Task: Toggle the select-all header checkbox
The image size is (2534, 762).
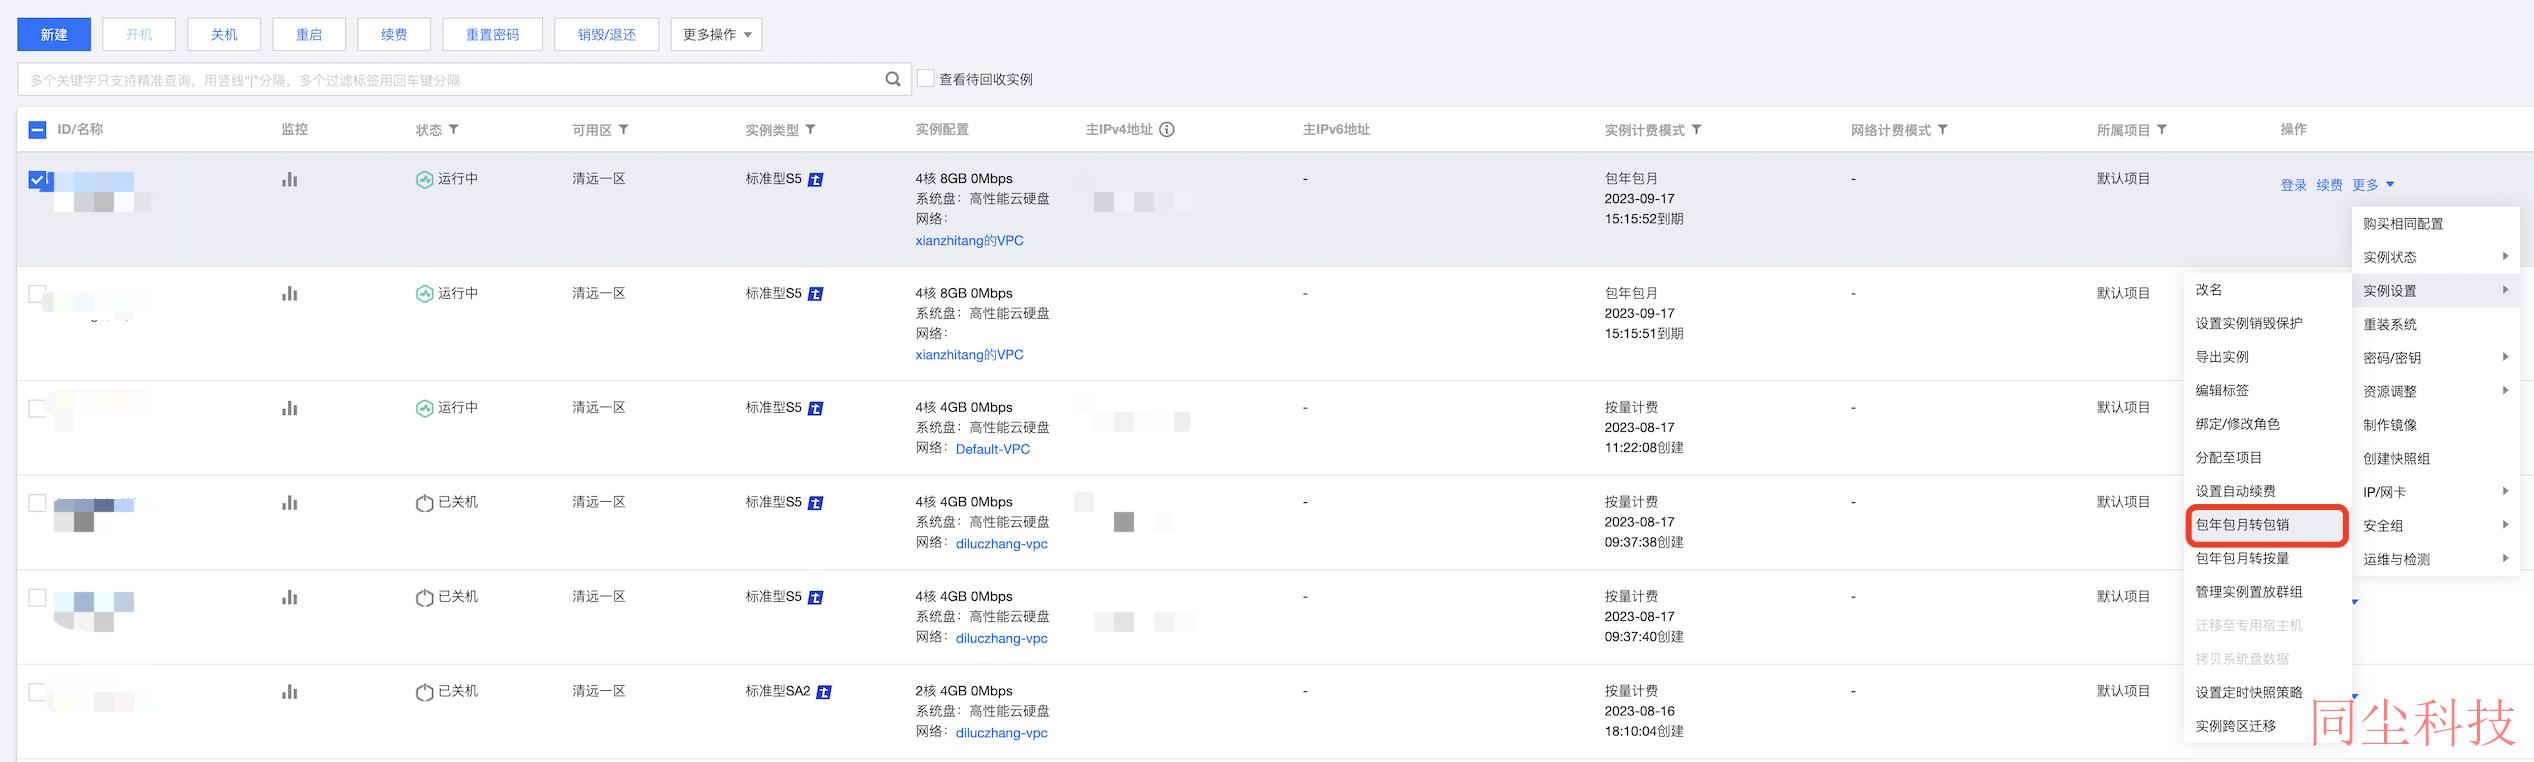Action: 37,129
